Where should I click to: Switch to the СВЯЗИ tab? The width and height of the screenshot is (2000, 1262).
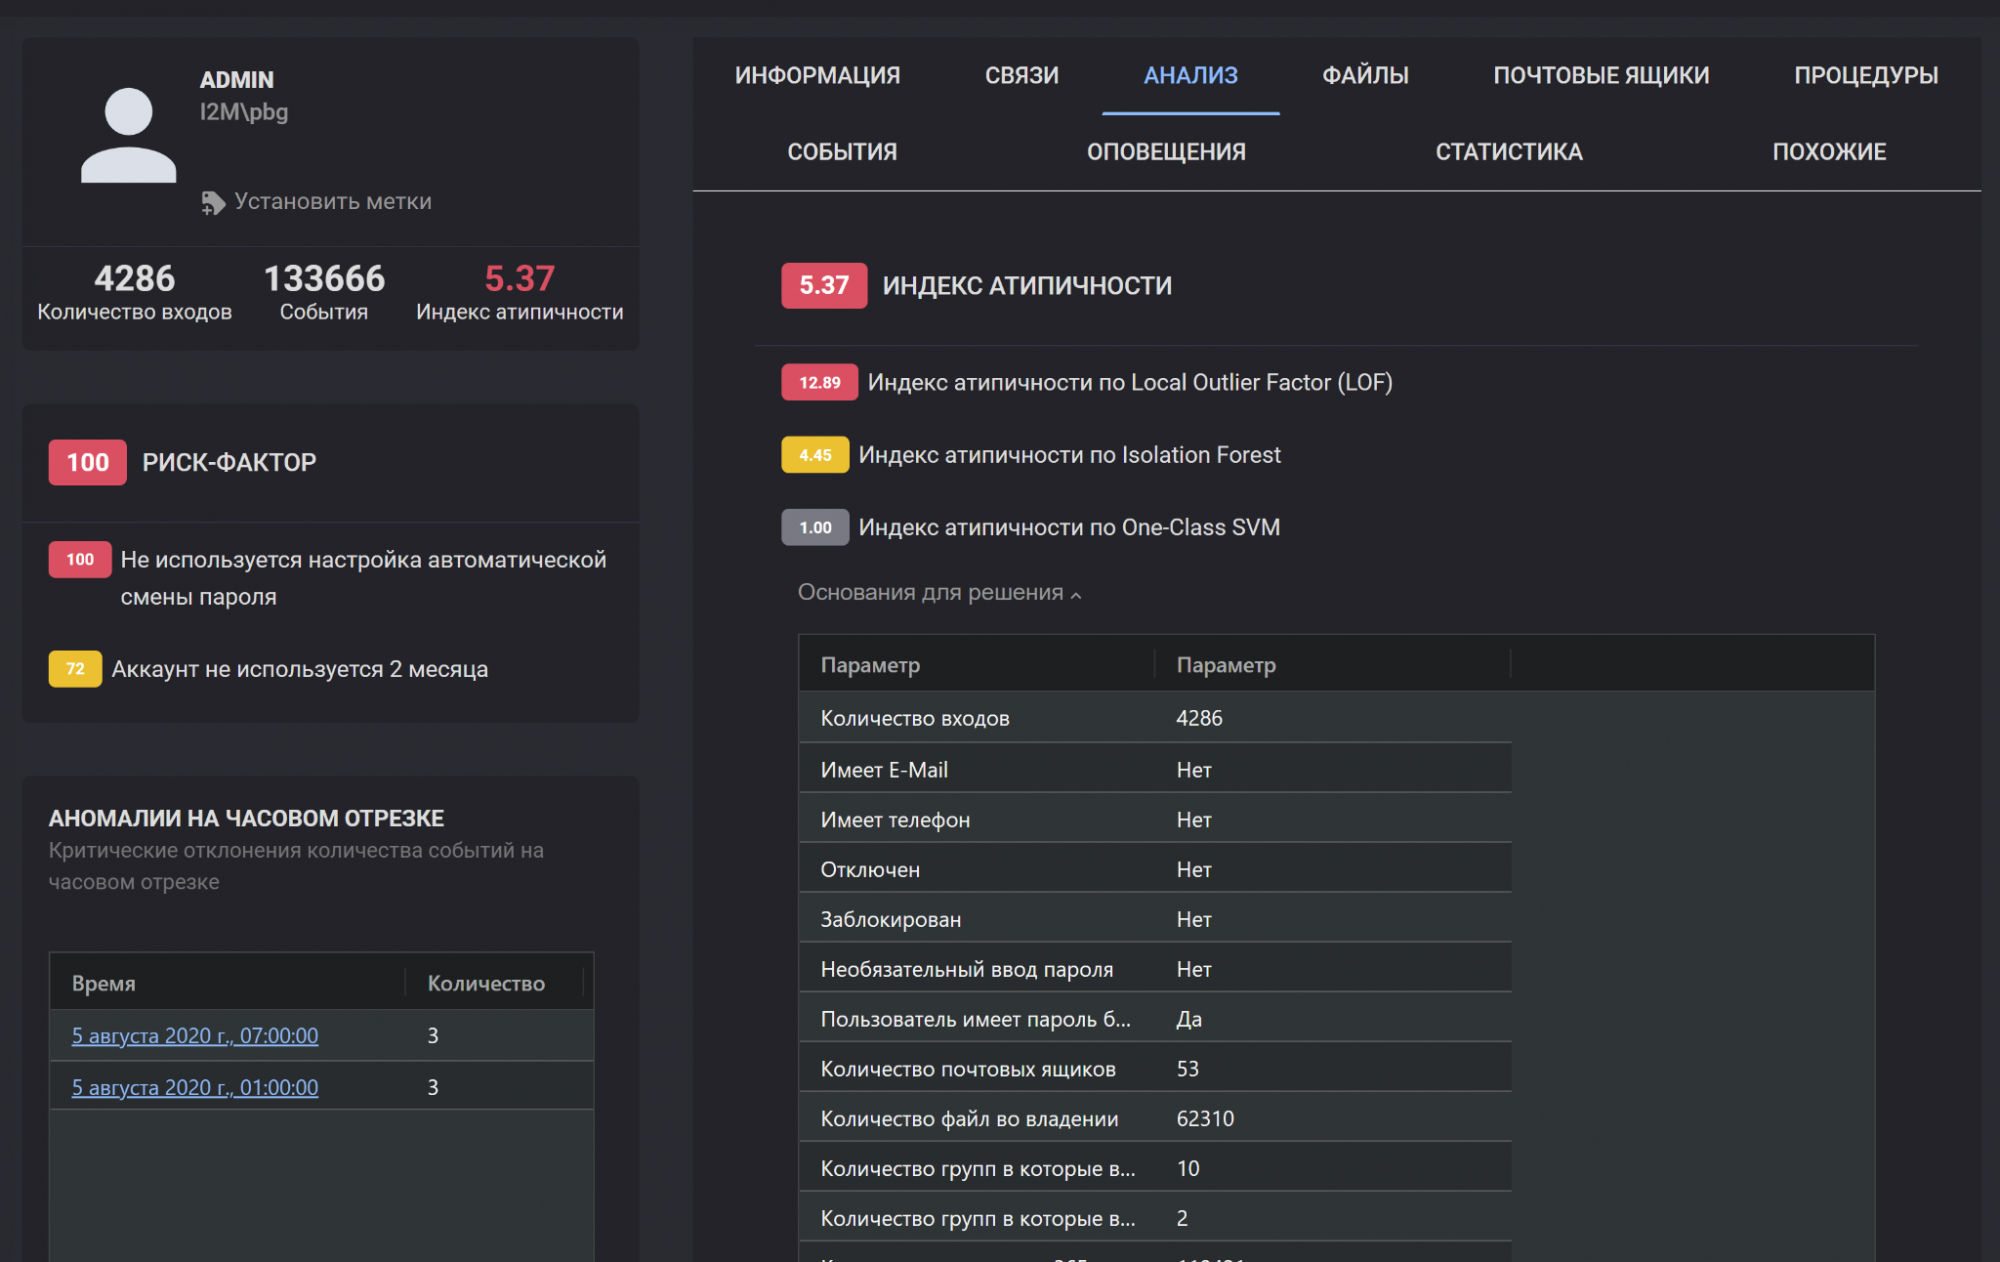point(1021,75)
